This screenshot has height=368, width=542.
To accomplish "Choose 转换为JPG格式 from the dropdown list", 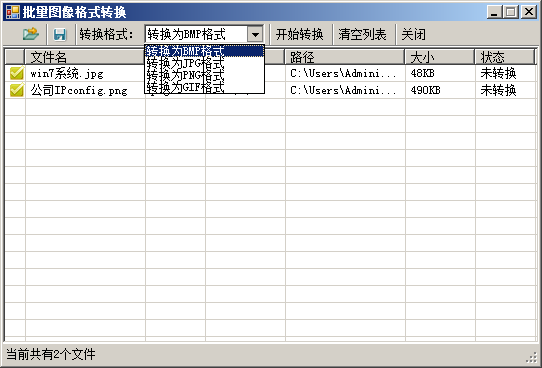I will point(204,64).
